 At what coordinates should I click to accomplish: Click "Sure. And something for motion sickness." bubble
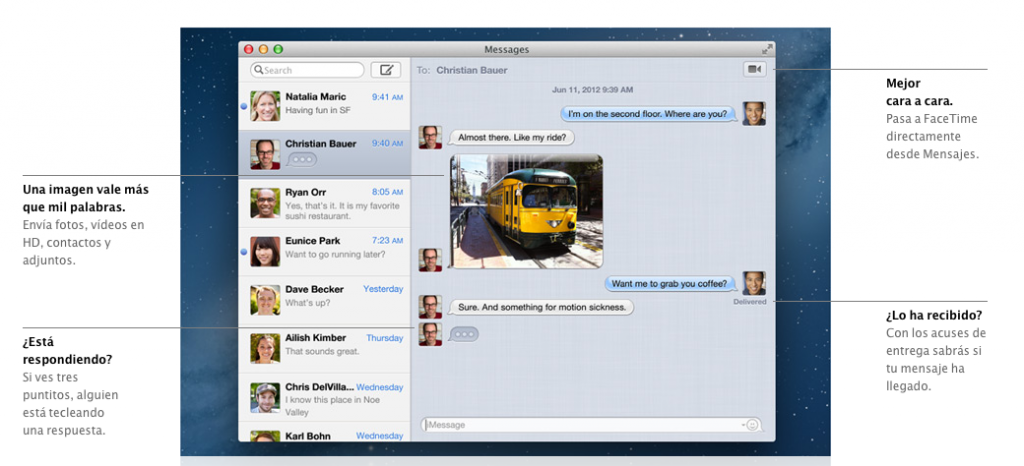click(x=541, y=307)
